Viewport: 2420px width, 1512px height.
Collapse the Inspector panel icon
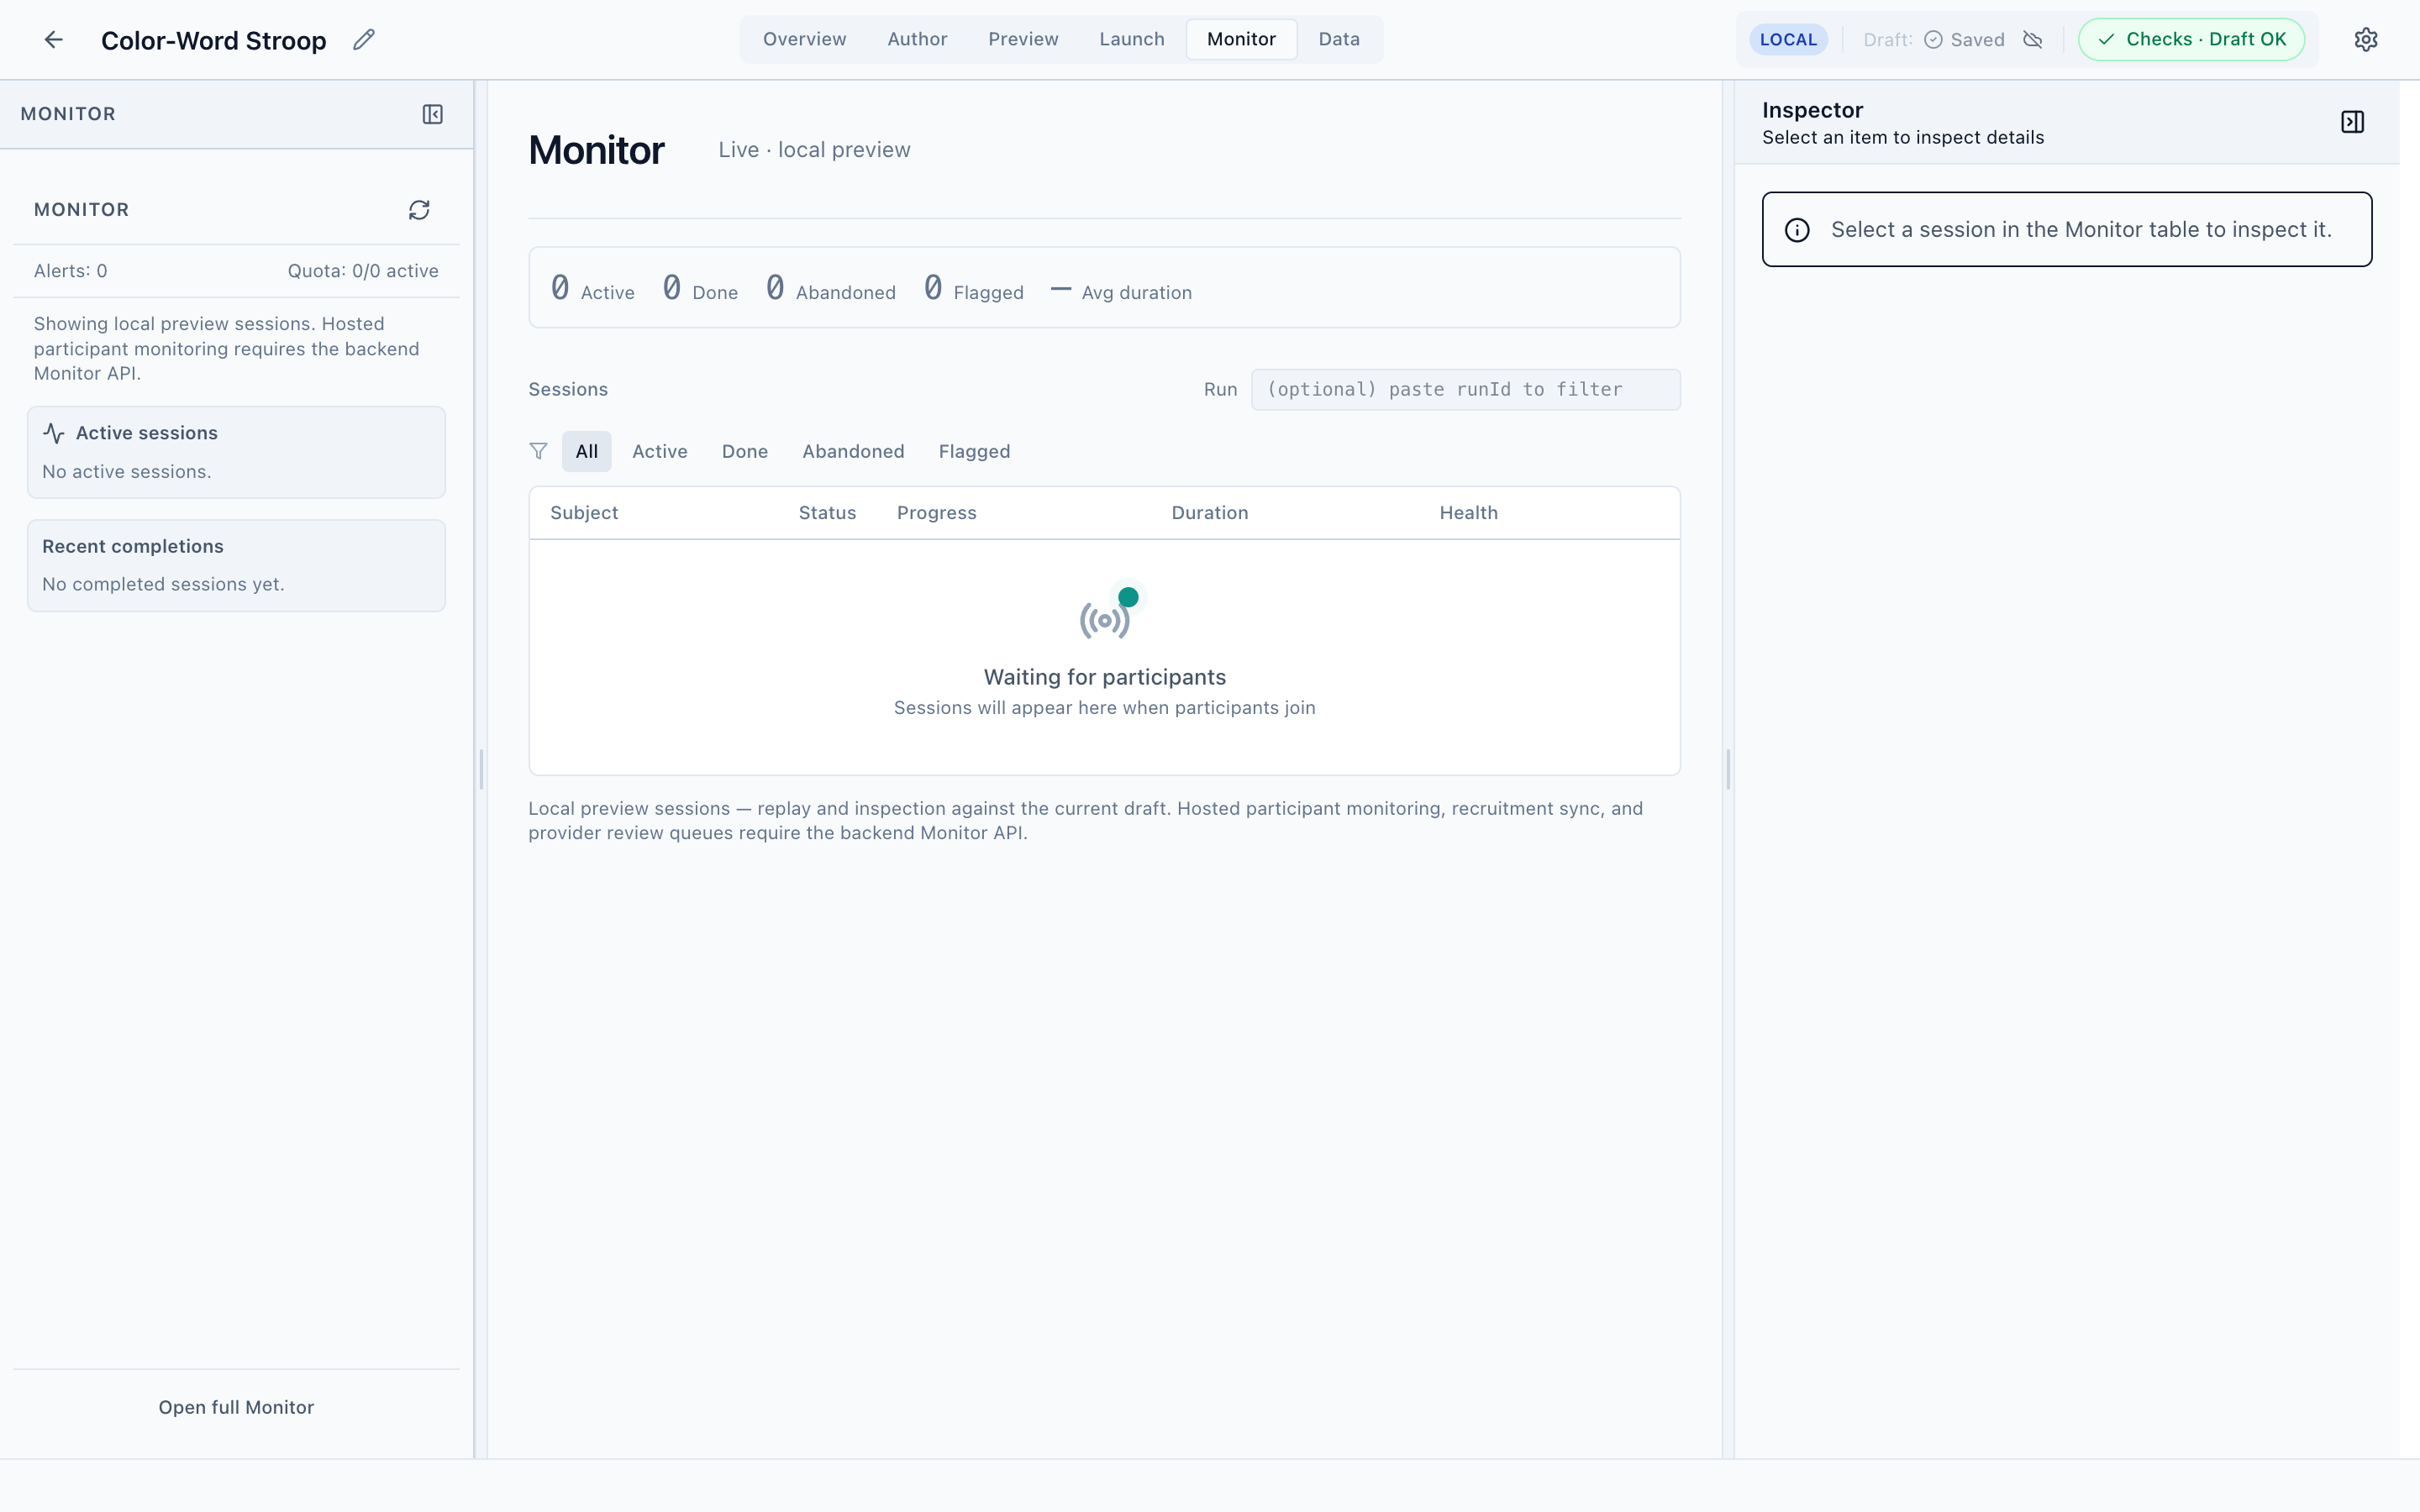[x=2352, y=122]
